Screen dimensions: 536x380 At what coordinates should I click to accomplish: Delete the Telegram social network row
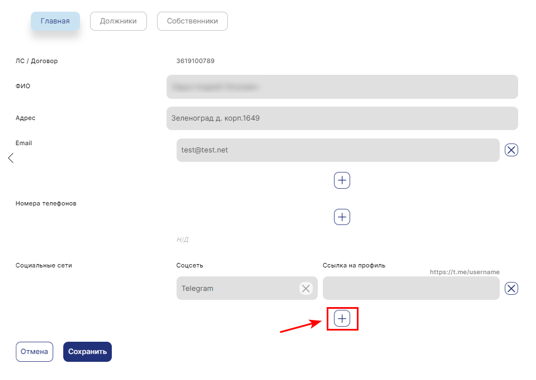pos(511,288)
